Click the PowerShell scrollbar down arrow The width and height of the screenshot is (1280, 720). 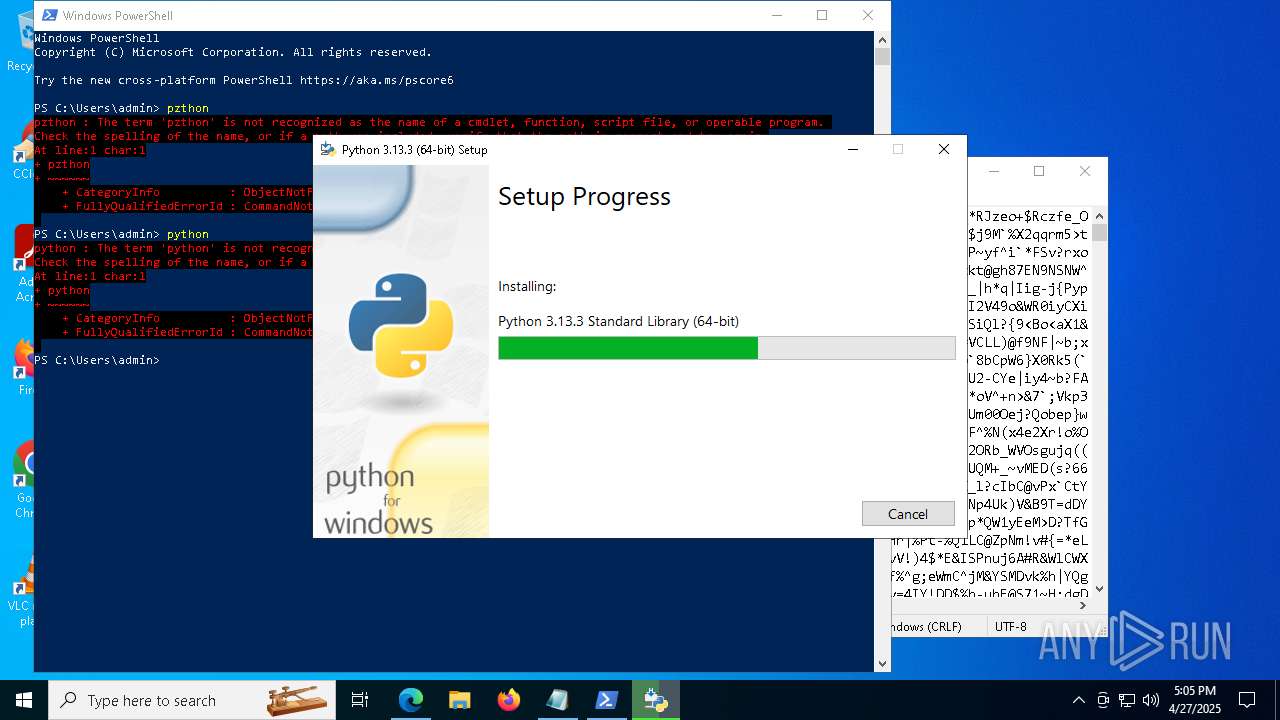pos(882,663)
